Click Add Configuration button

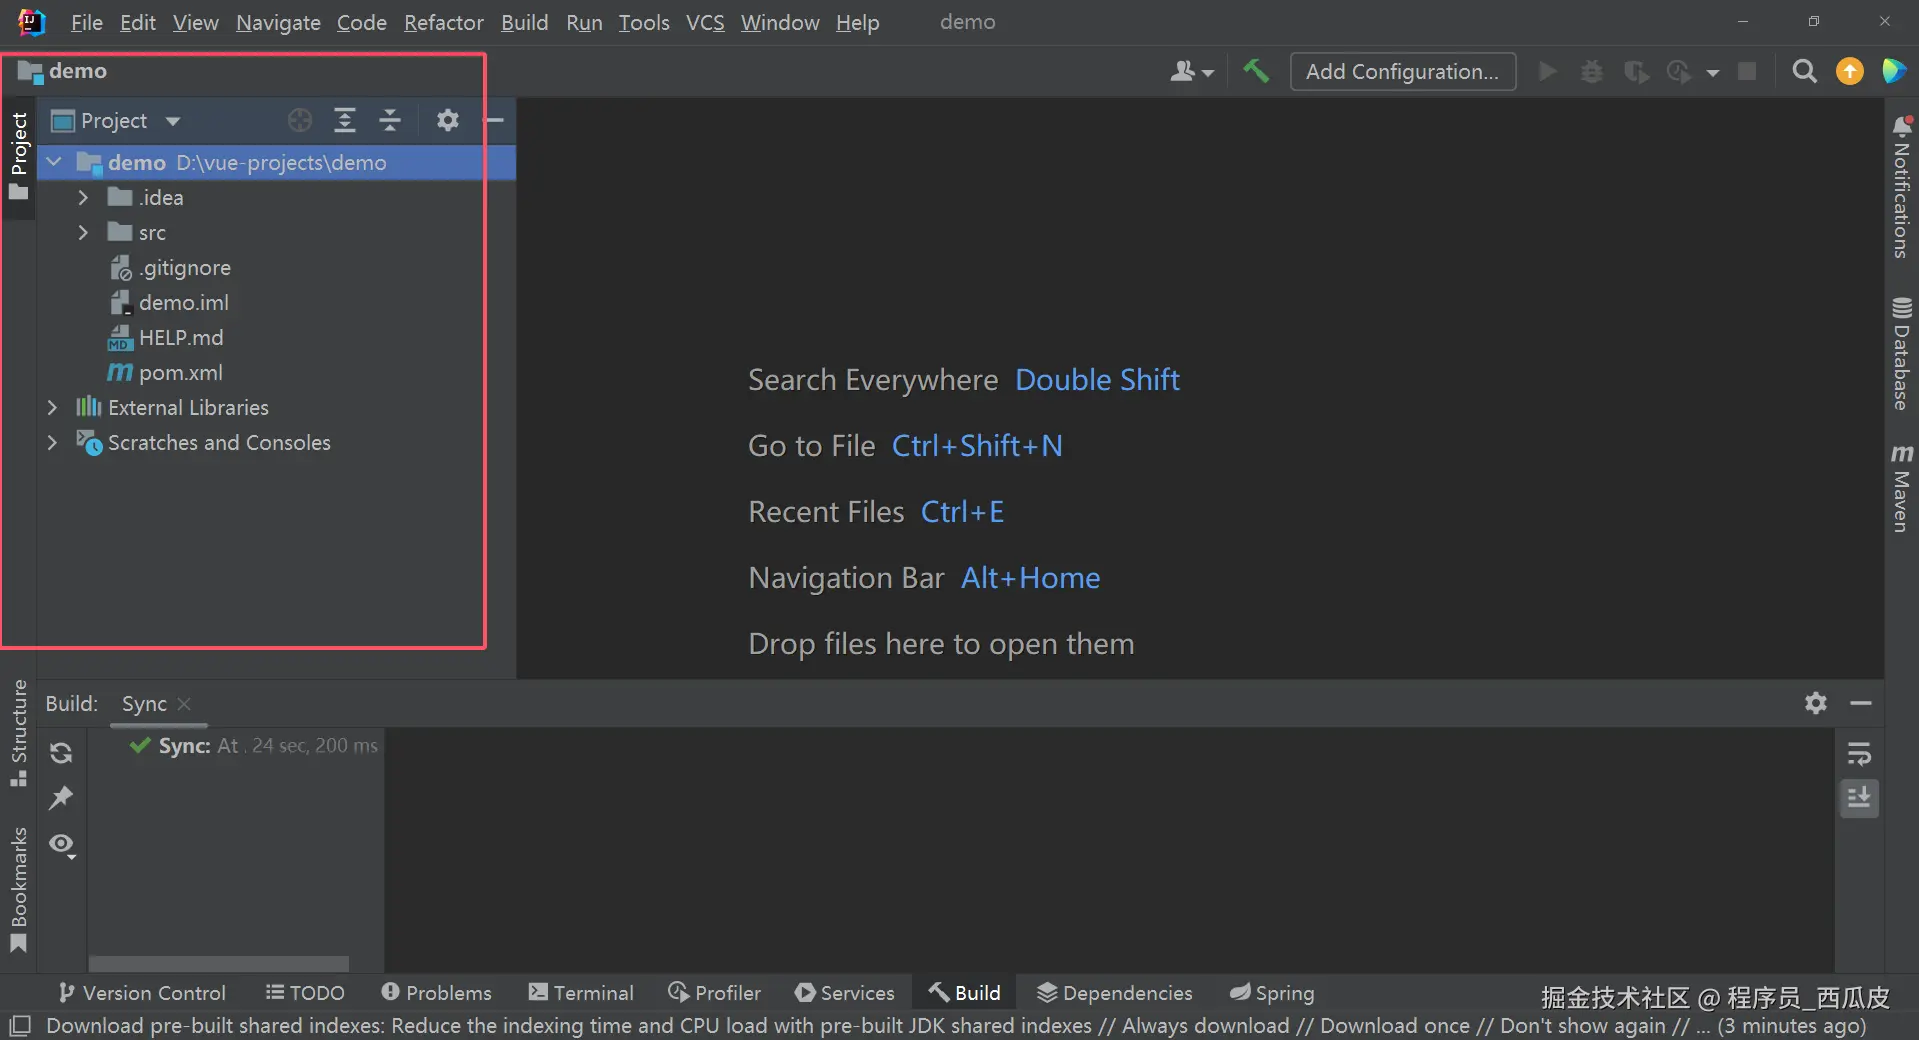click(x=1403, y=72)
